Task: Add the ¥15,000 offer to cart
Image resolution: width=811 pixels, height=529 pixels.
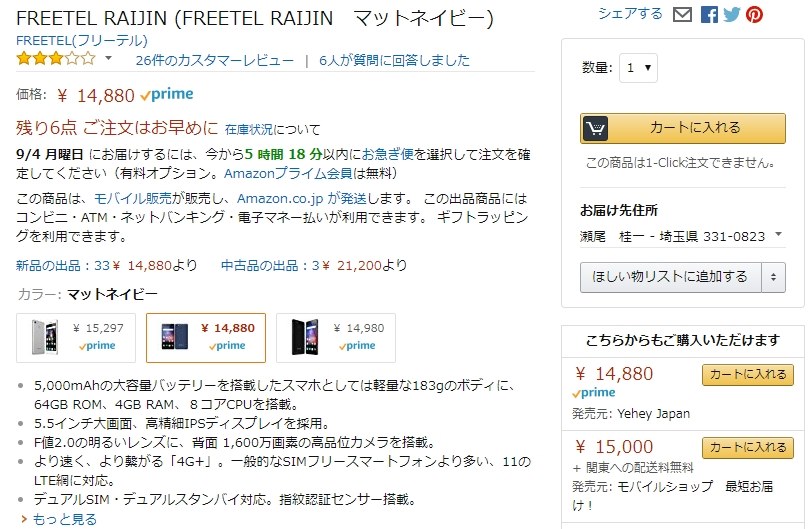Action: pyautogui.click(x=747, y=447)
